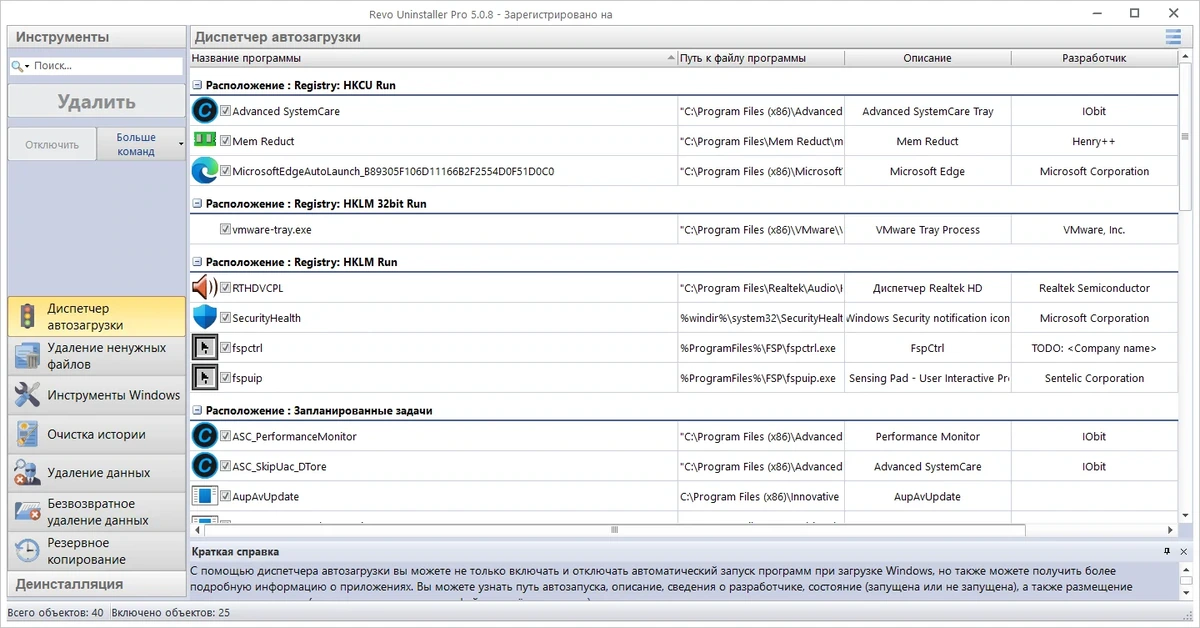Image resolution: width=1200 pixels, height=628 pixels.
Task: Click the Advanced SystemCare program icon
Action: tap(204, 111)
